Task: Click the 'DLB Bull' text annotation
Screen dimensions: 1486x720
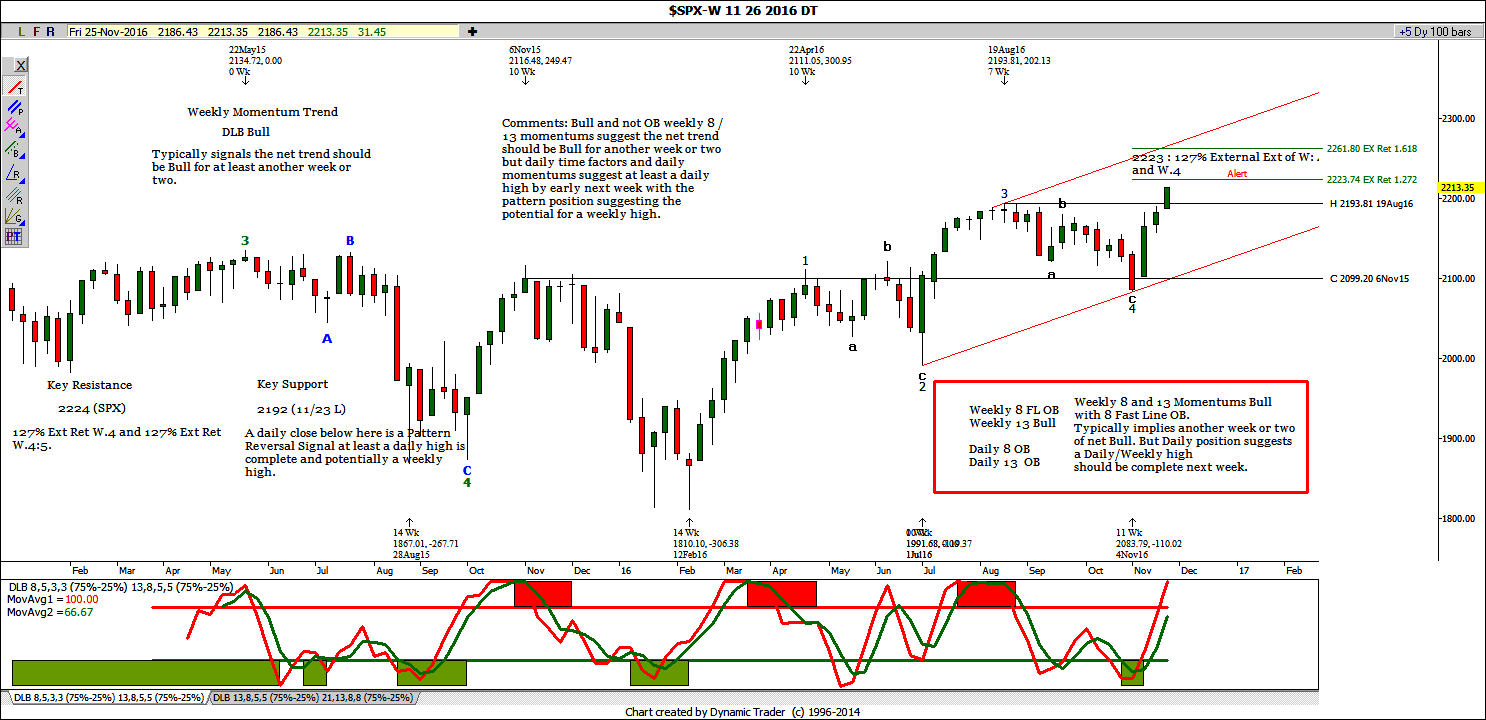Action: click(x=246, y=132)
